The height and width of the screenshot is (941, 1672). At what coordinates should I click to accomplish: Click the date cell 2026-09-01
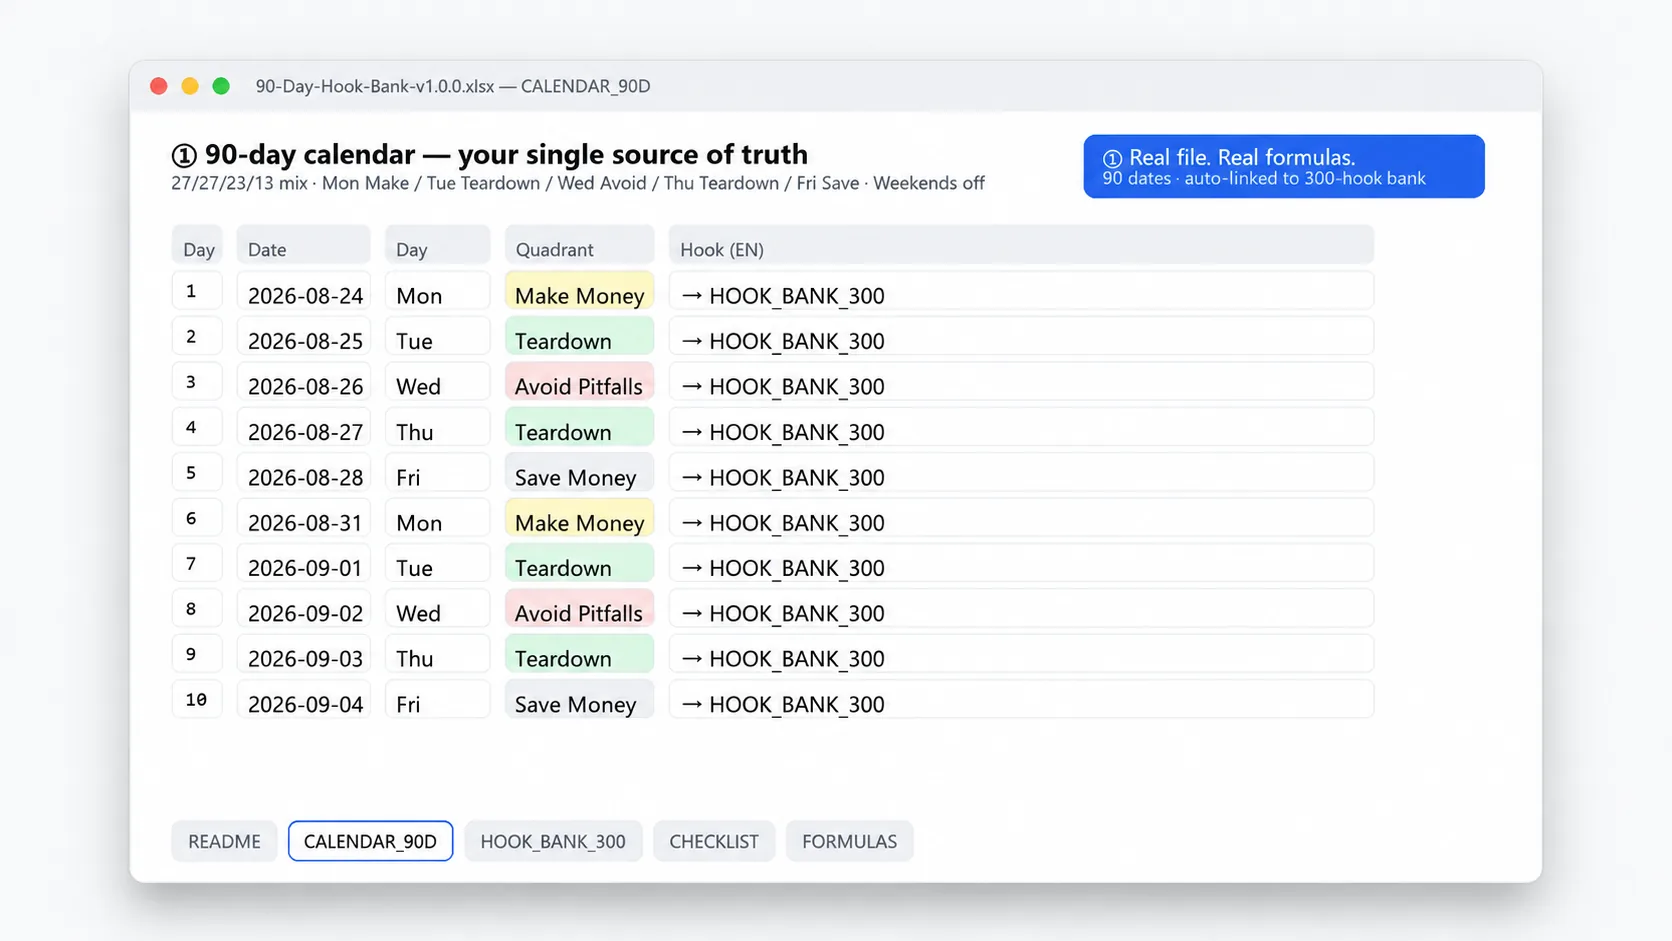coord(303,564)
